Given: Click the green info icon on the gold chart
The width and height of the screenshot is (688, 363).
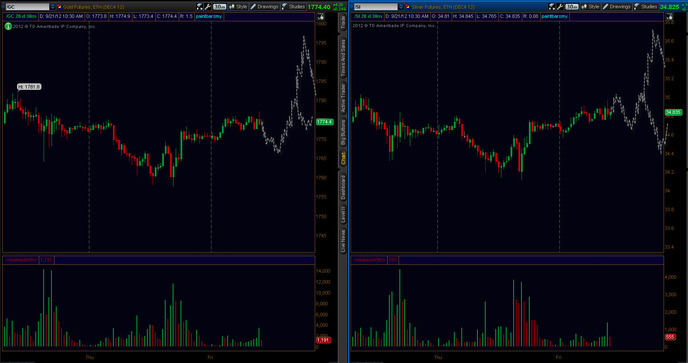Looking at the screenshot, I should tap(8, 26).
